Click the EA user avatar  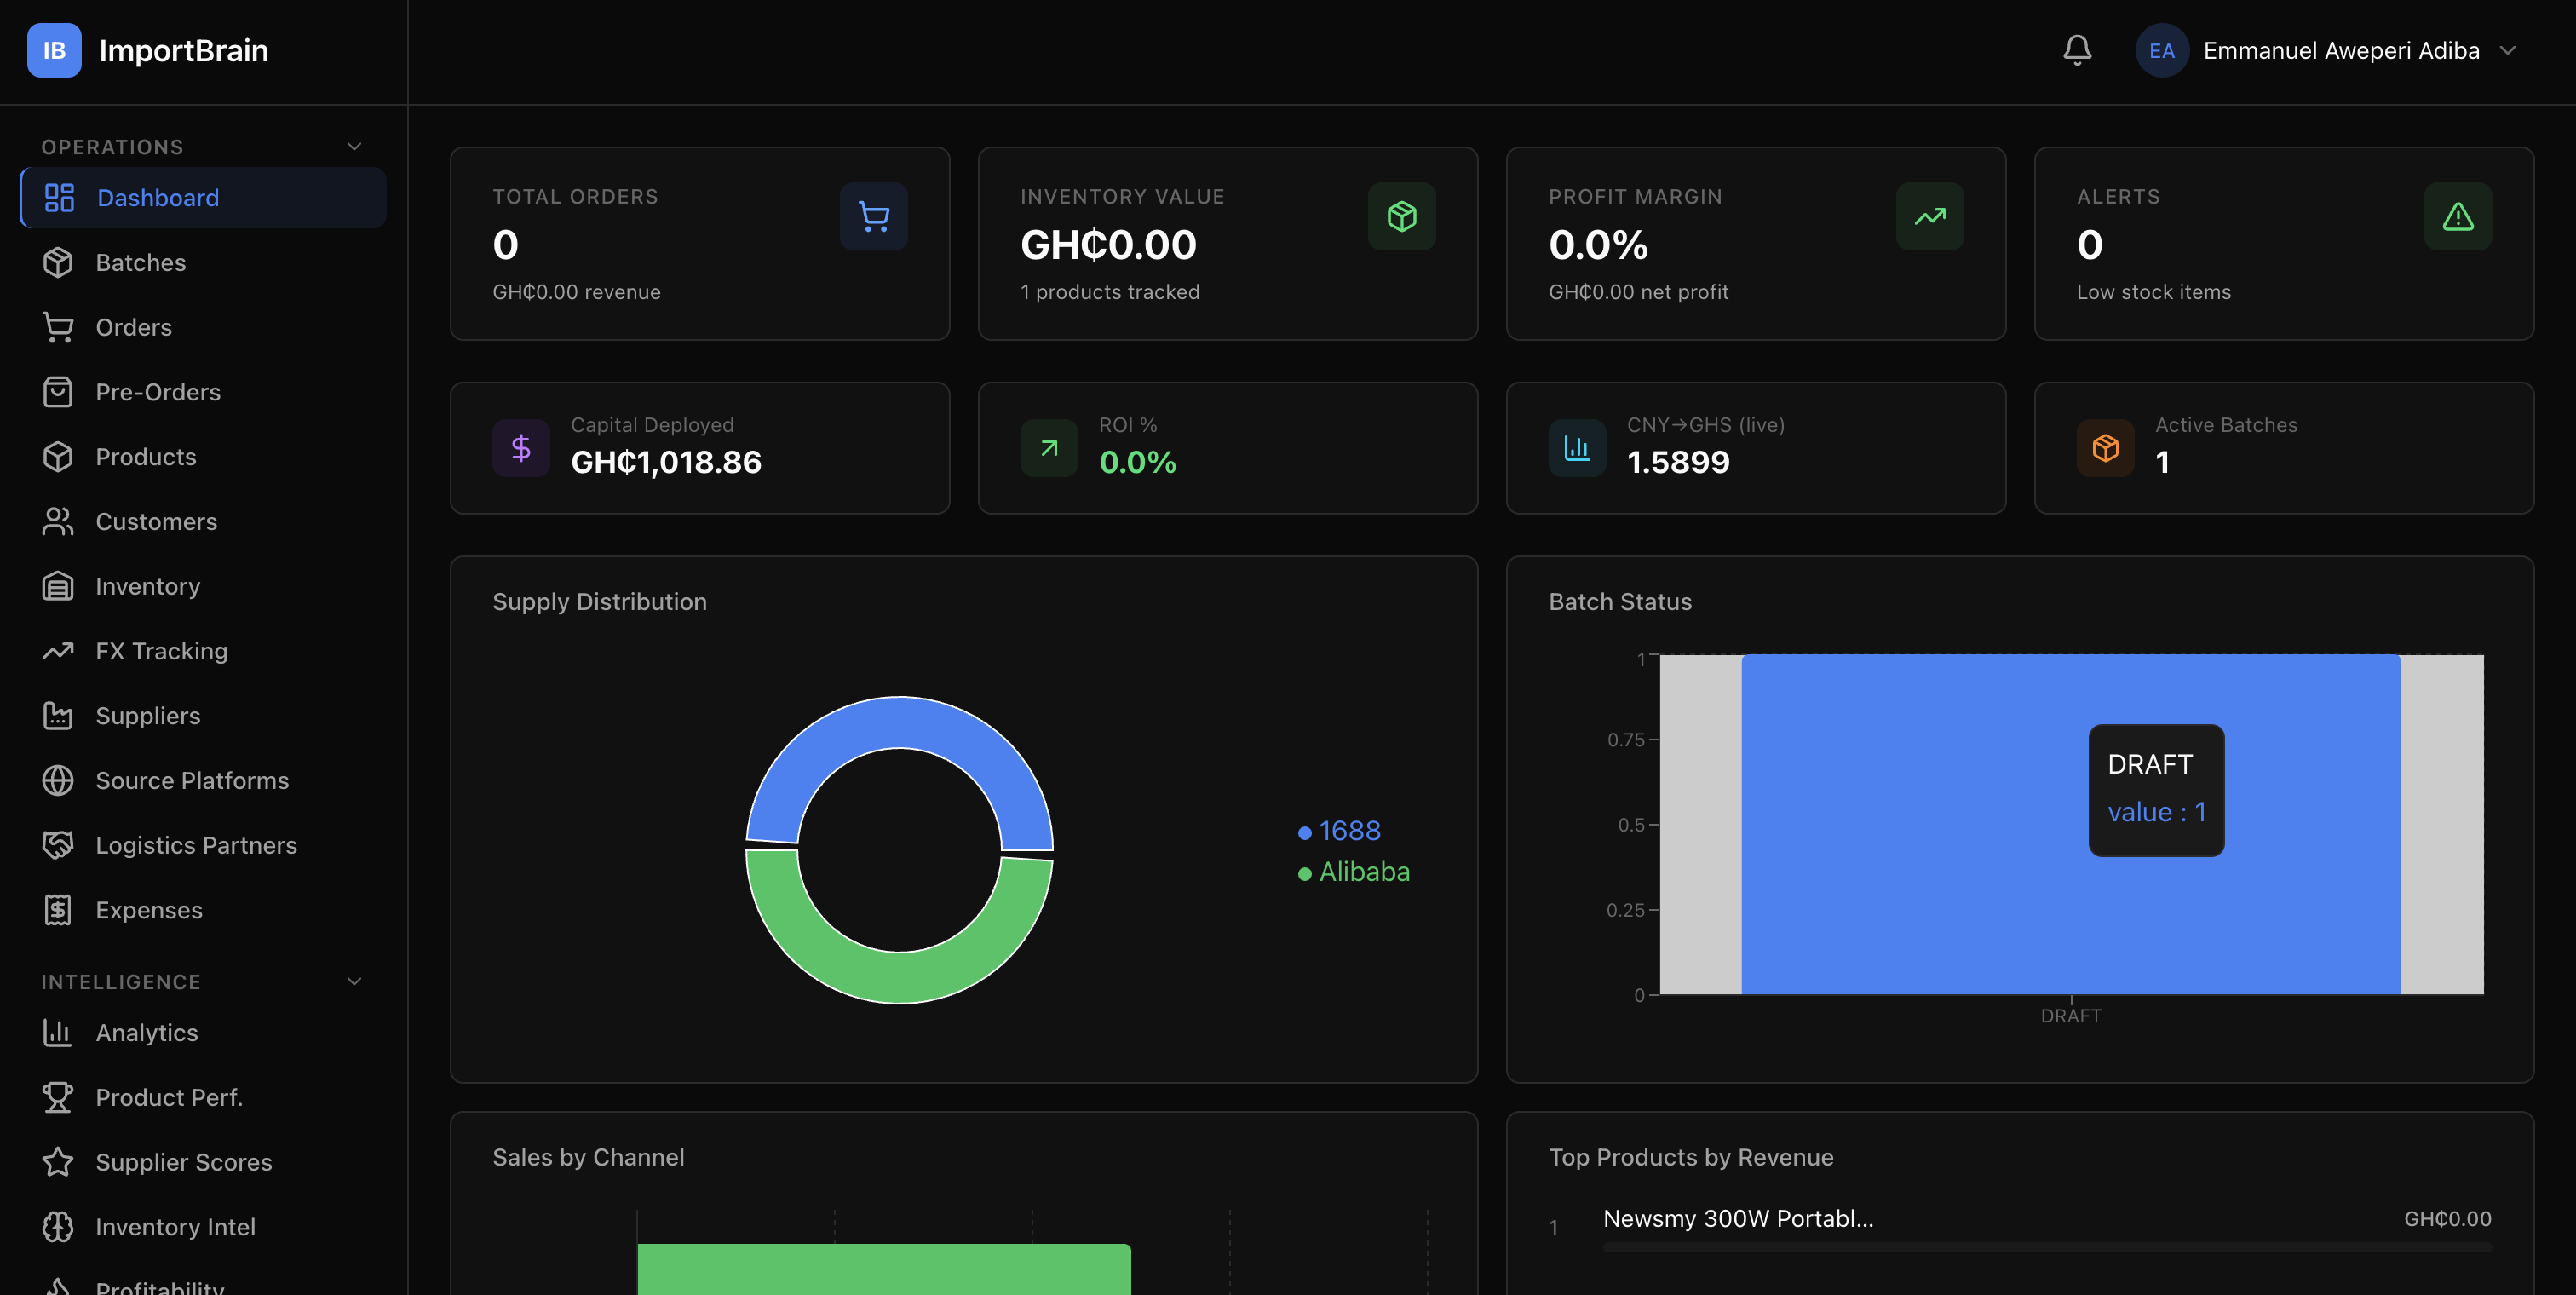[x=2162, y=50]
